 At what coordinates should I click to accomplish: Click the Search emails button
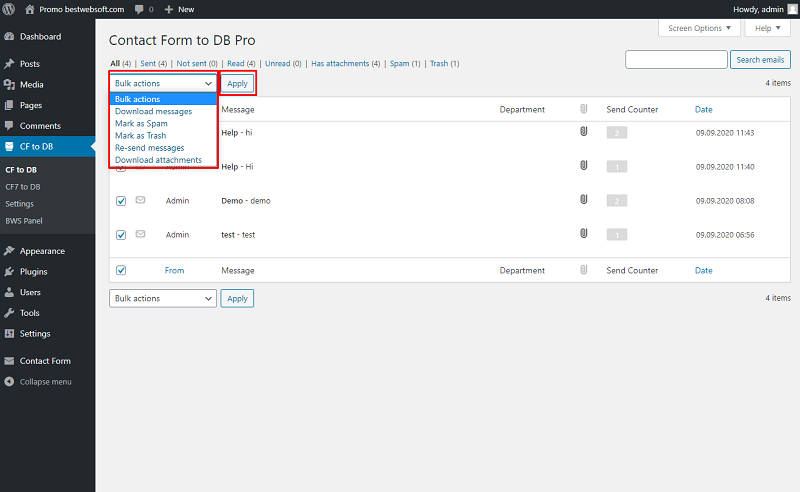pos(760,60)
